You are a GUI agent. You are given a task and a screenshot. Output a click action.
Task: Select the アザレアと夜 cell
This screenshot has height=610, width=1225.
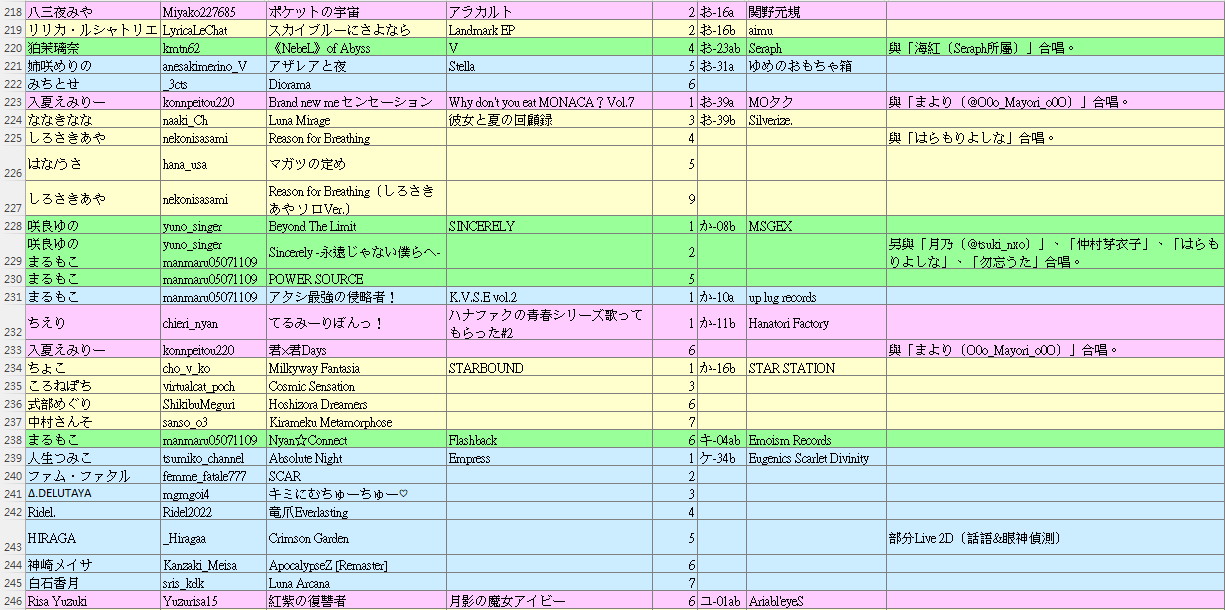355,66
